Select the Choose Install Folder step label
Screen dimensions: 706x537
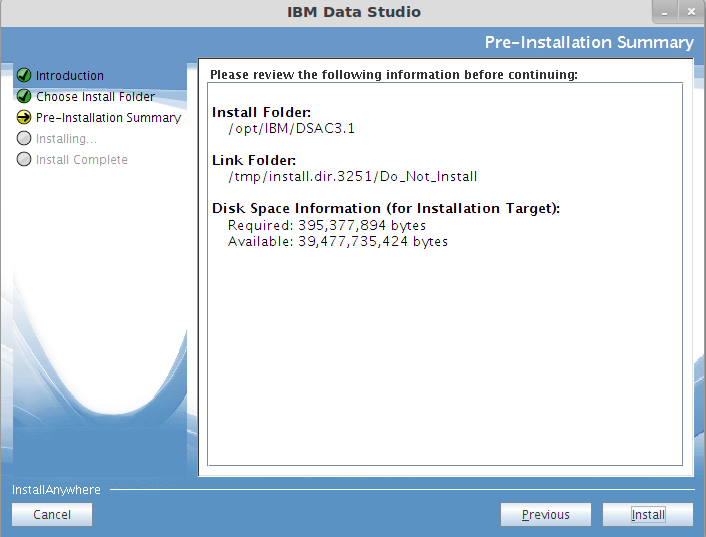tap(95, 97)
